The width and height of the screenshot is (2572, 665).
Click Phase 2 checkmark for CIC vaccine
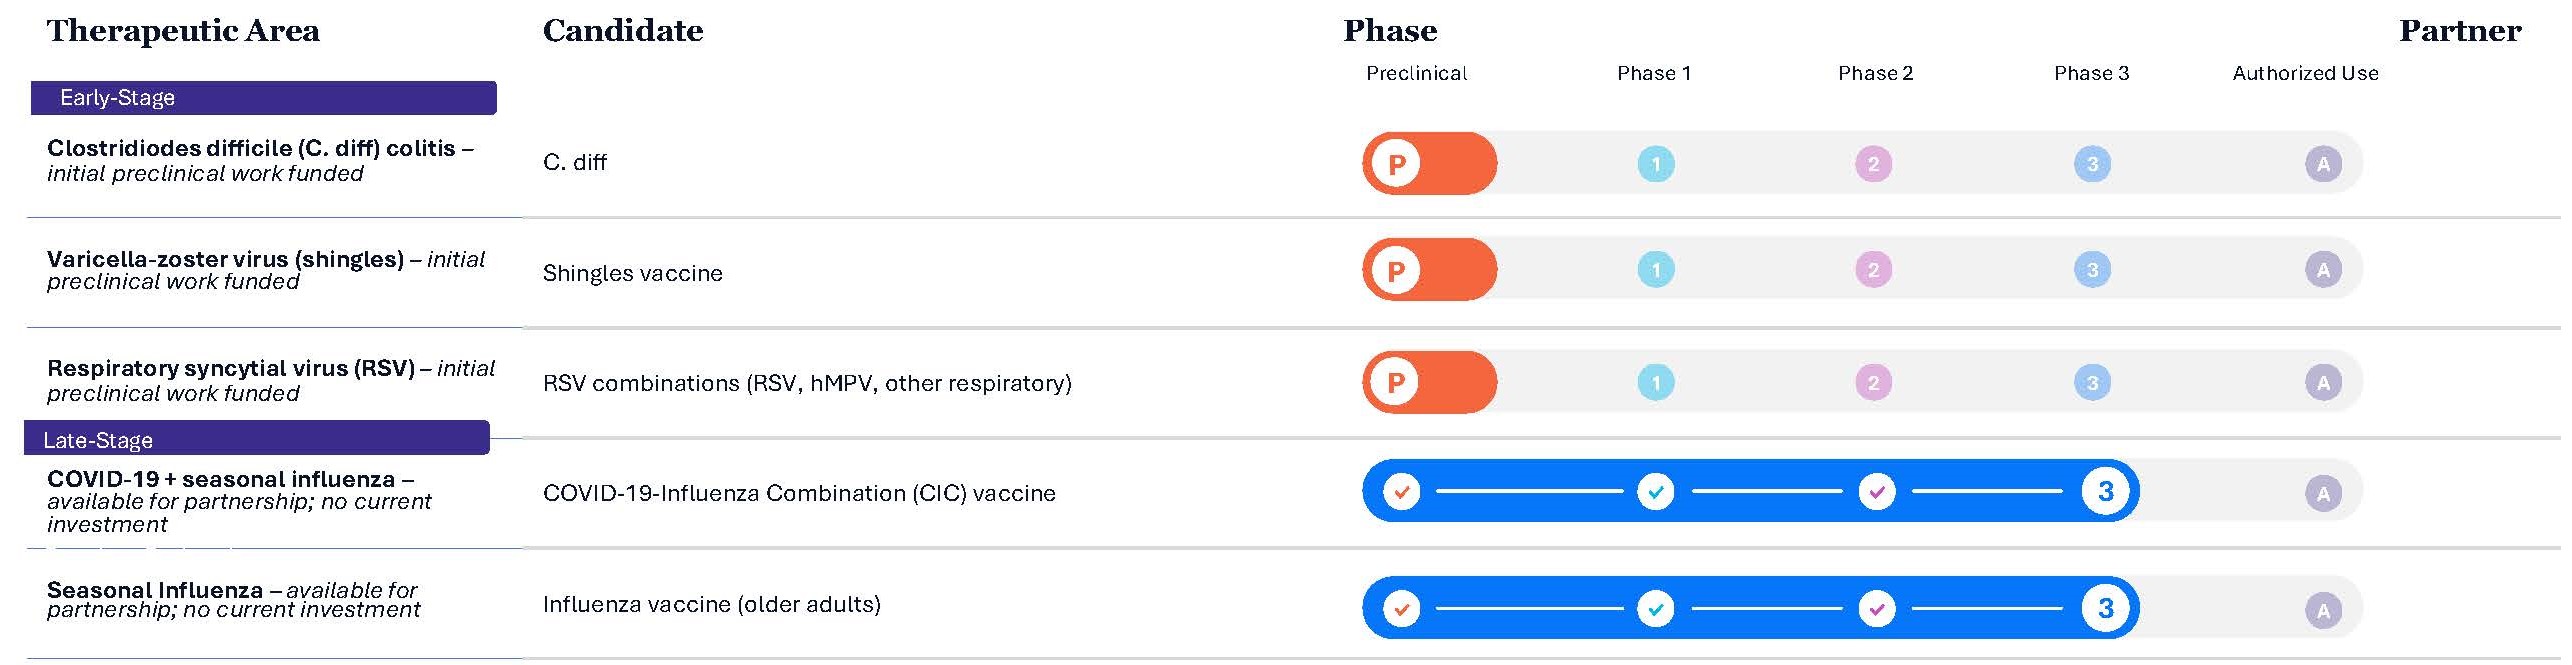[x=1877, y=492]
